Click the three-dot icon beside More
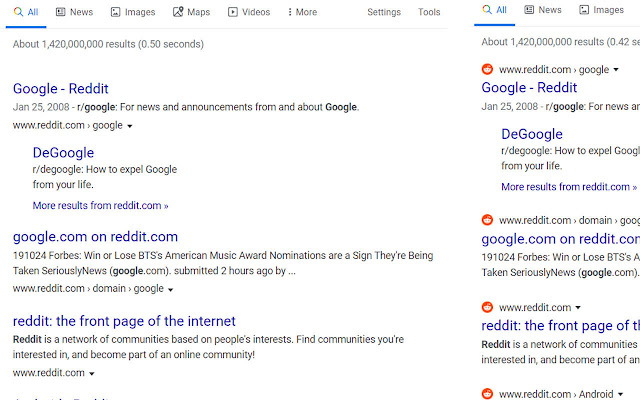The width and height of the screenshot is (640, 400). tap(290, 12)
